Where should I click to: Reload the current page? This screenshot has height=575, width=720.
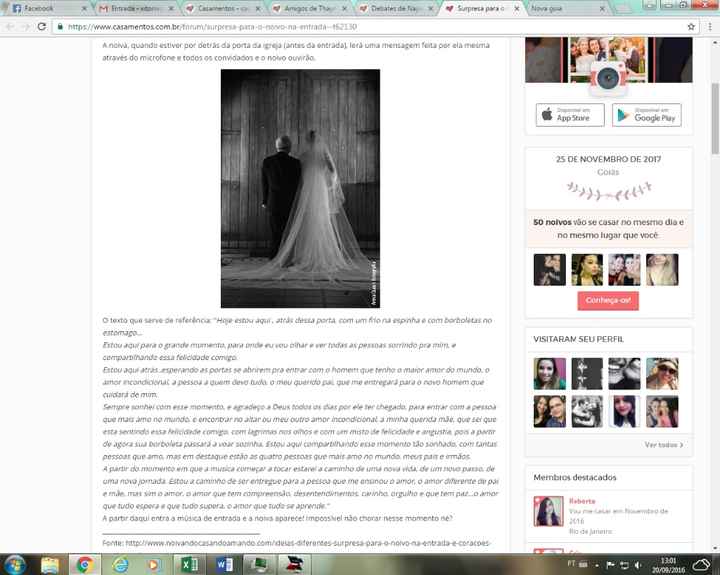point(42,27)
